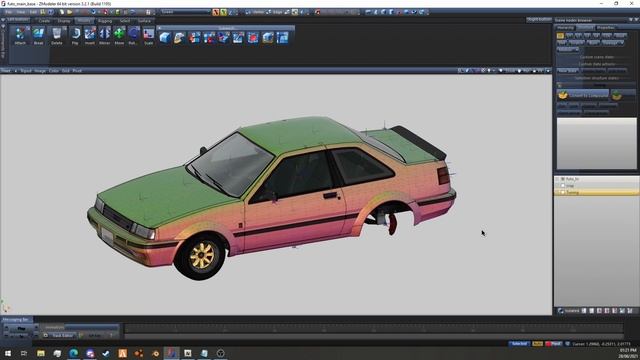The height and width of the screenshot is (360, 640).
Task: Open the Pivot viewport menu
Action: [77, 71]
